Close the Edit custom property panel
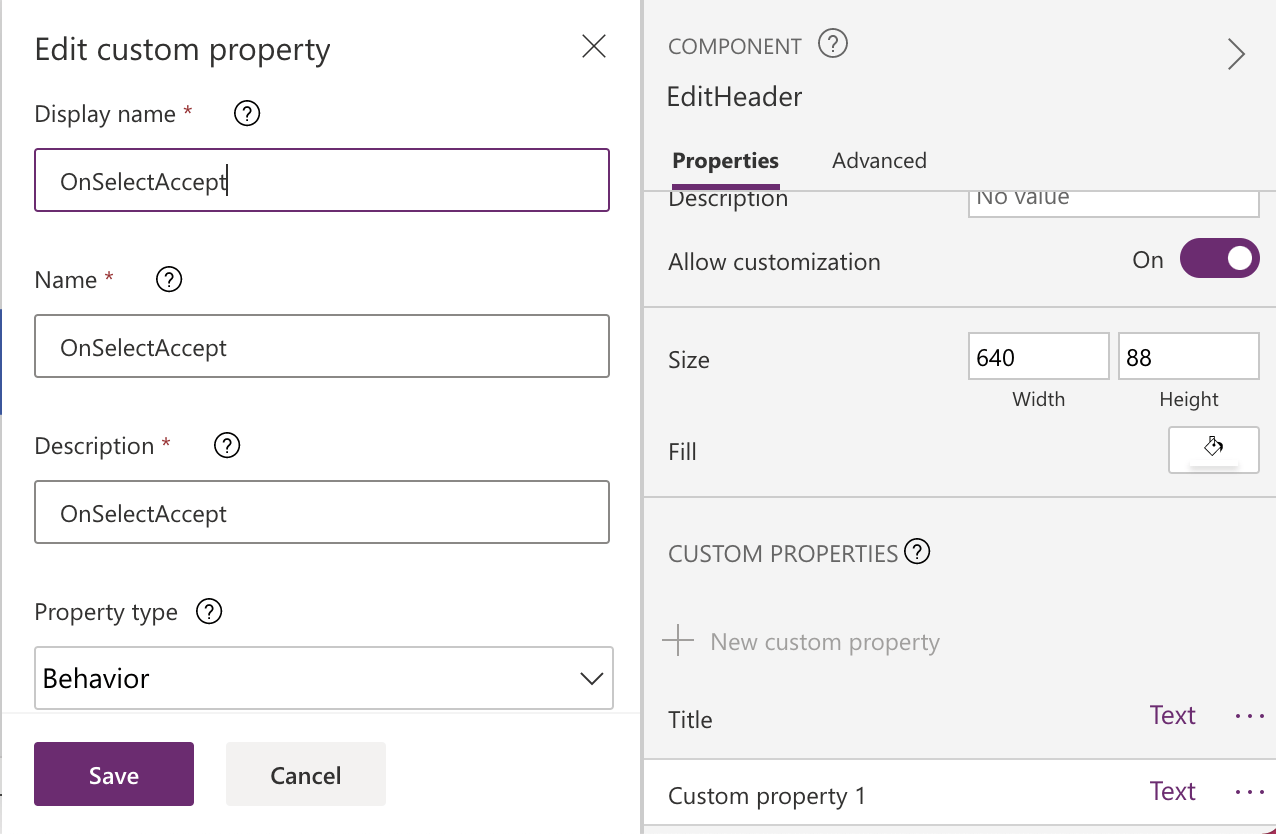The width and height of the screenshot is (1276, 834). click(594, 46)
